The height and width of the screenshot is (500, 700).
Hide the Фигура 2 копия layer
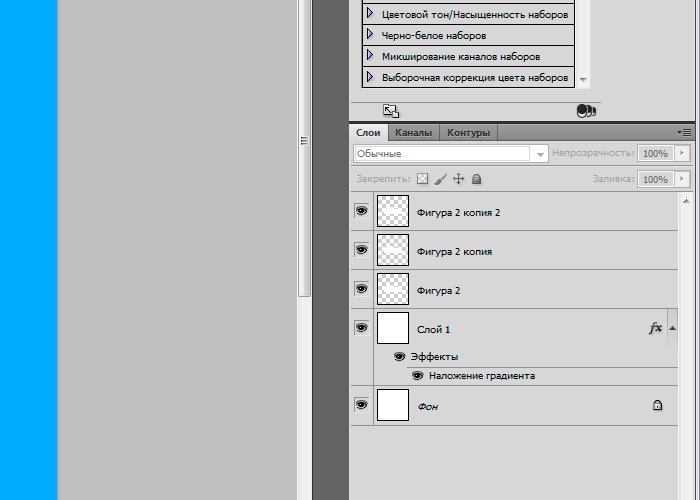[362, 250]
